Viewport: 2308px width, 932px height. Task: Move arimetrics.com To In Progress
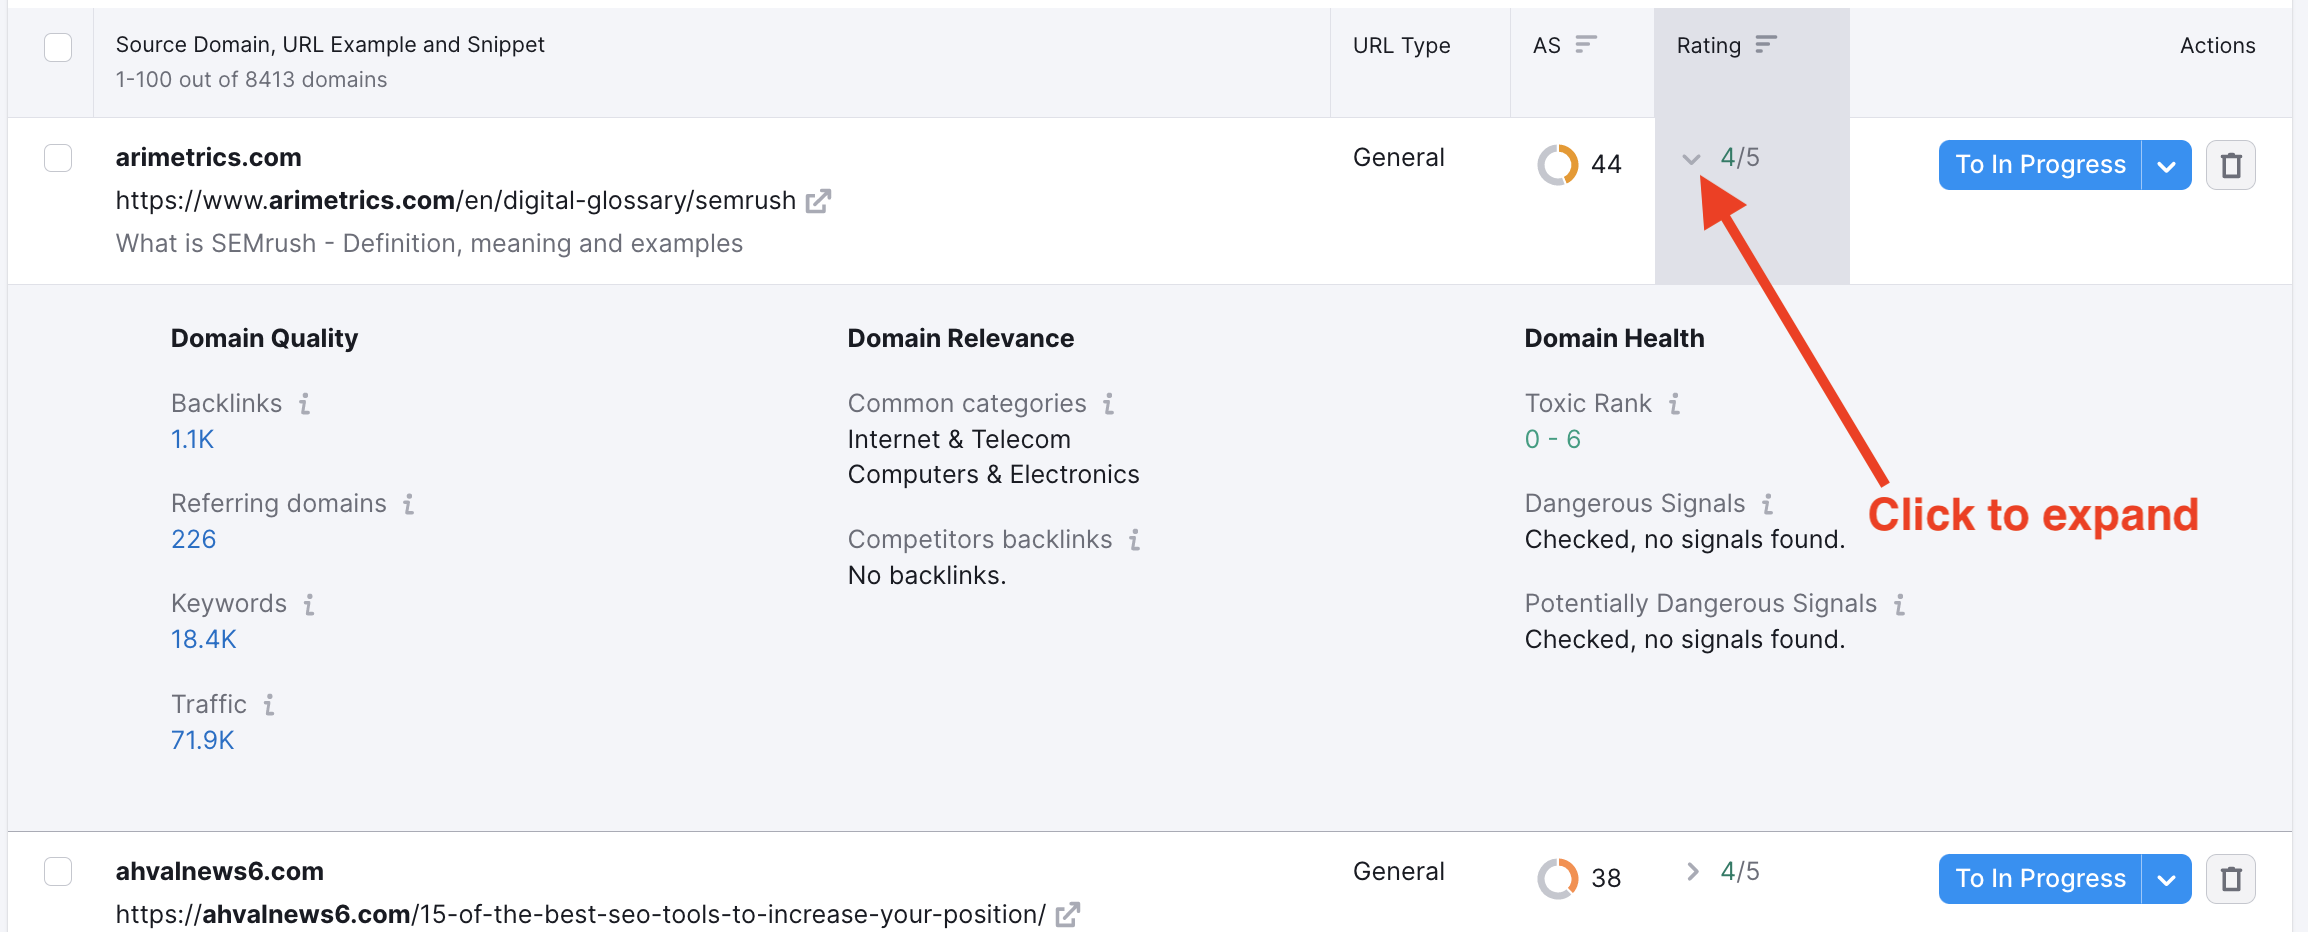point(2040,165)
